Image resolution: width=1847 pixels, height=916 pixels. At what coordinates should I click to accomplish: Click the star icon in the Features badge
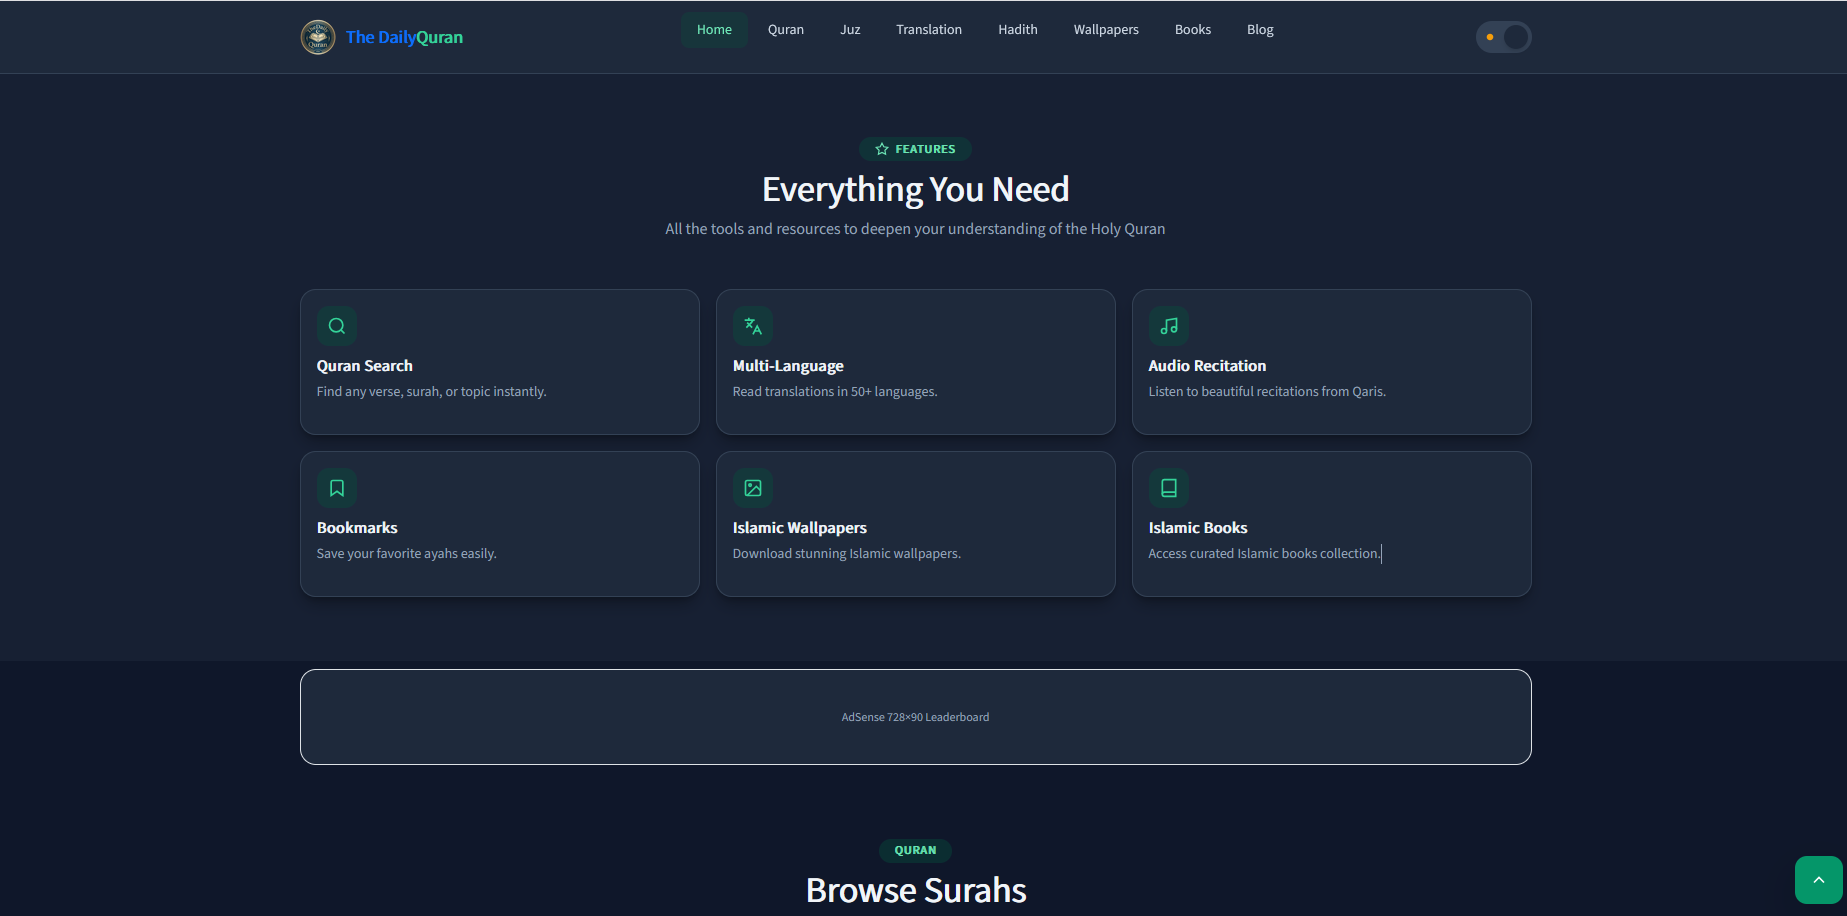[x=882, y=149]
